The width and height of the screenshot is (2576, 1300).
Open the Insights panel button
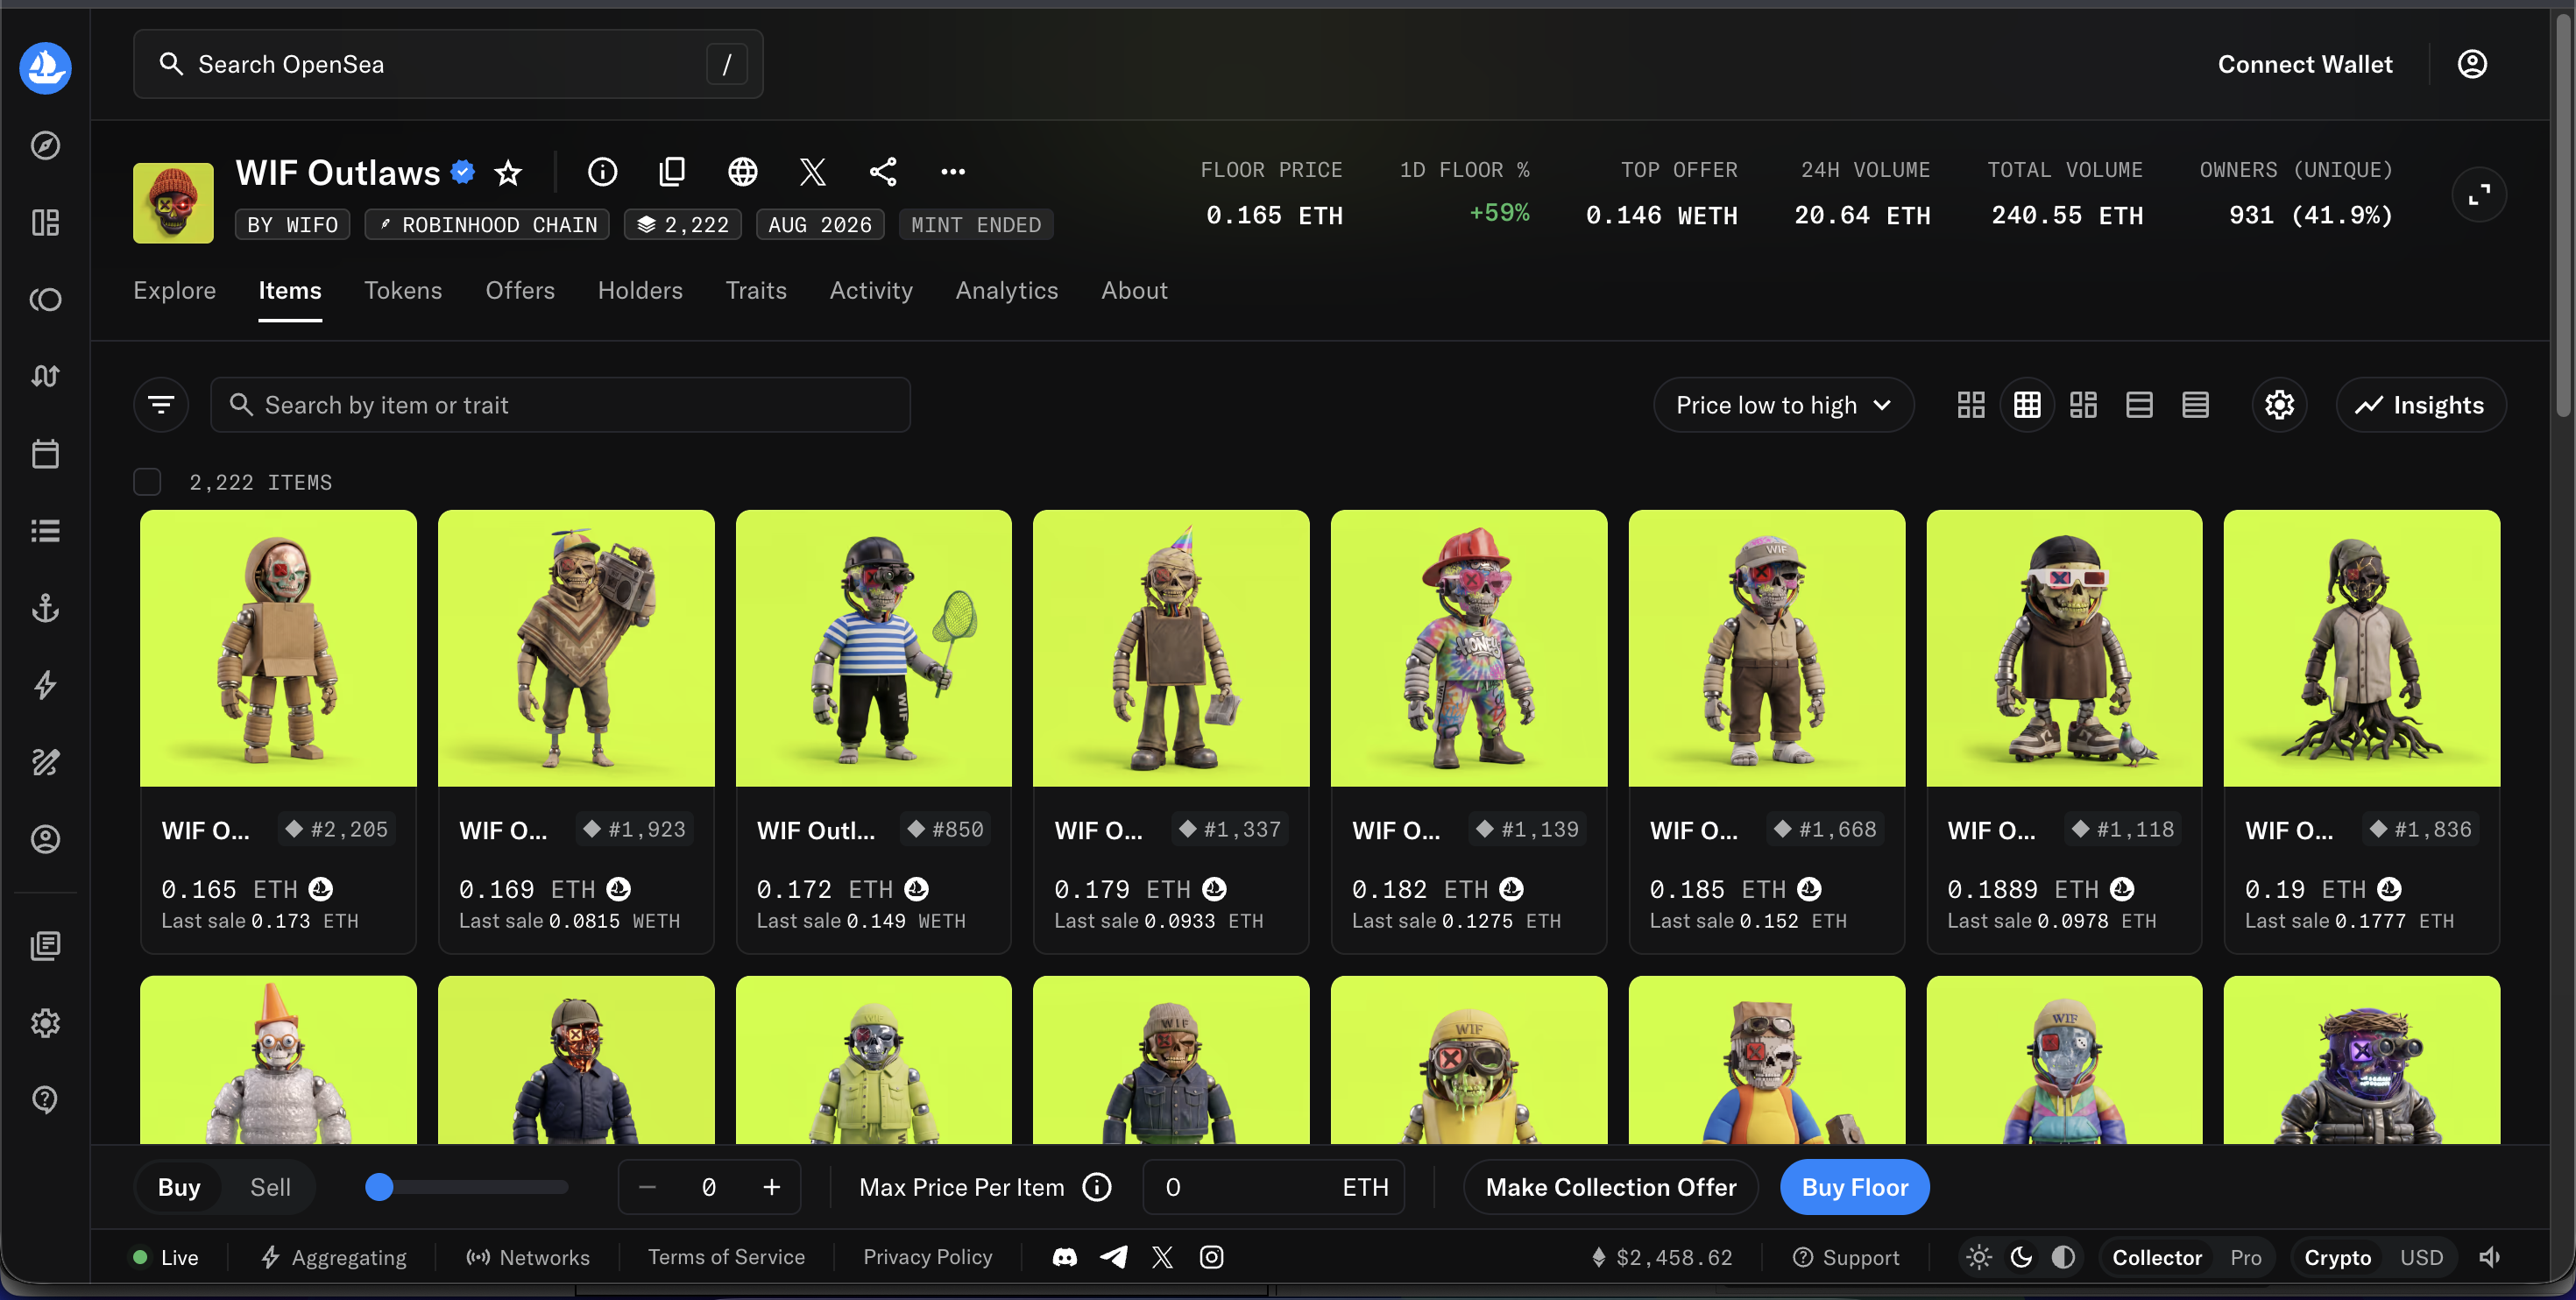2421,405
